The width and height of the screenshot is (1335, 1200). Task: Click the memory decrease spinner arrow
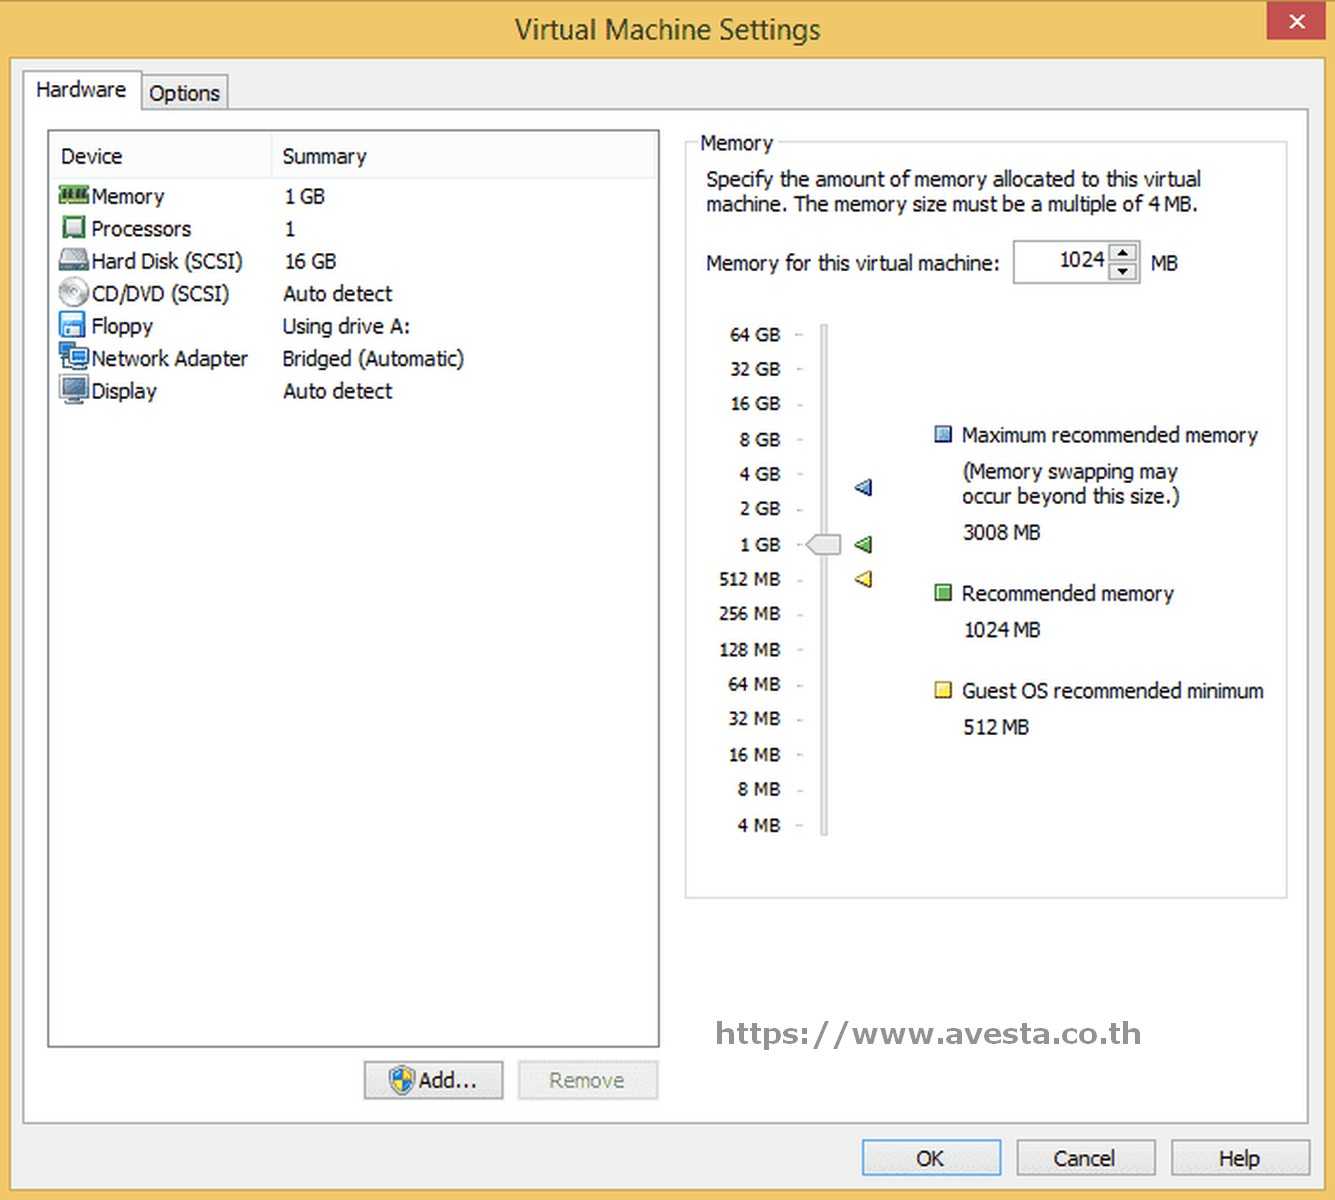pos(1123,271)
